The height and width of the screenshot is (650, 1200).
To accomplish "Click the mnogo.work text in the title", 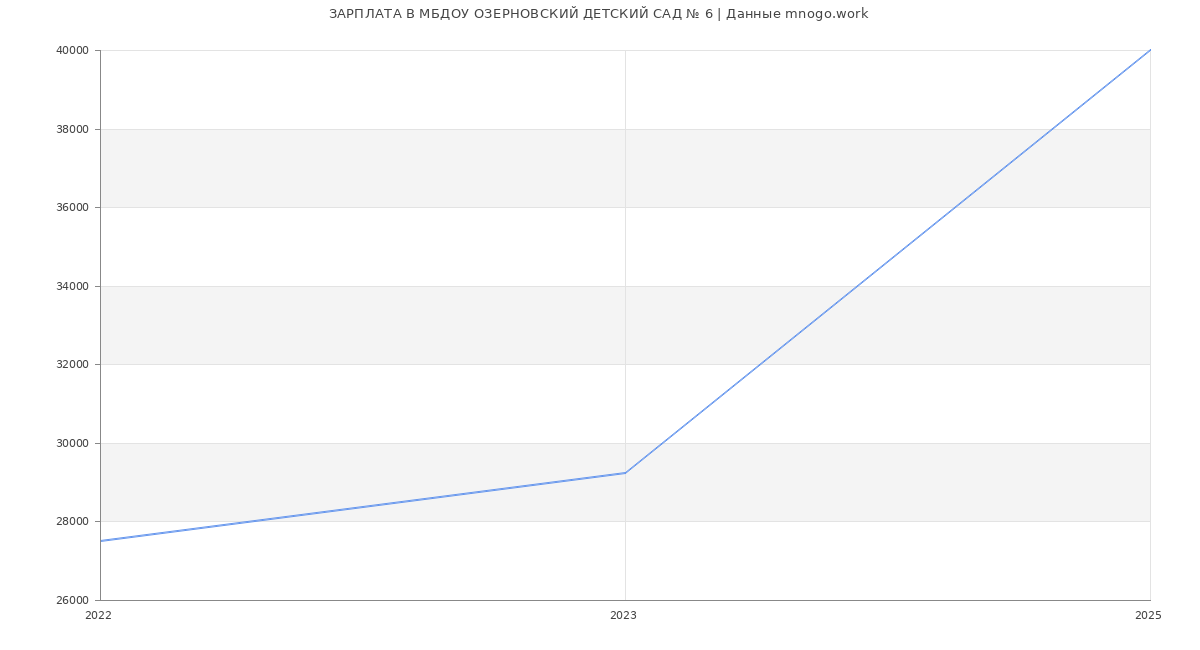I will (x=826, y=14).
